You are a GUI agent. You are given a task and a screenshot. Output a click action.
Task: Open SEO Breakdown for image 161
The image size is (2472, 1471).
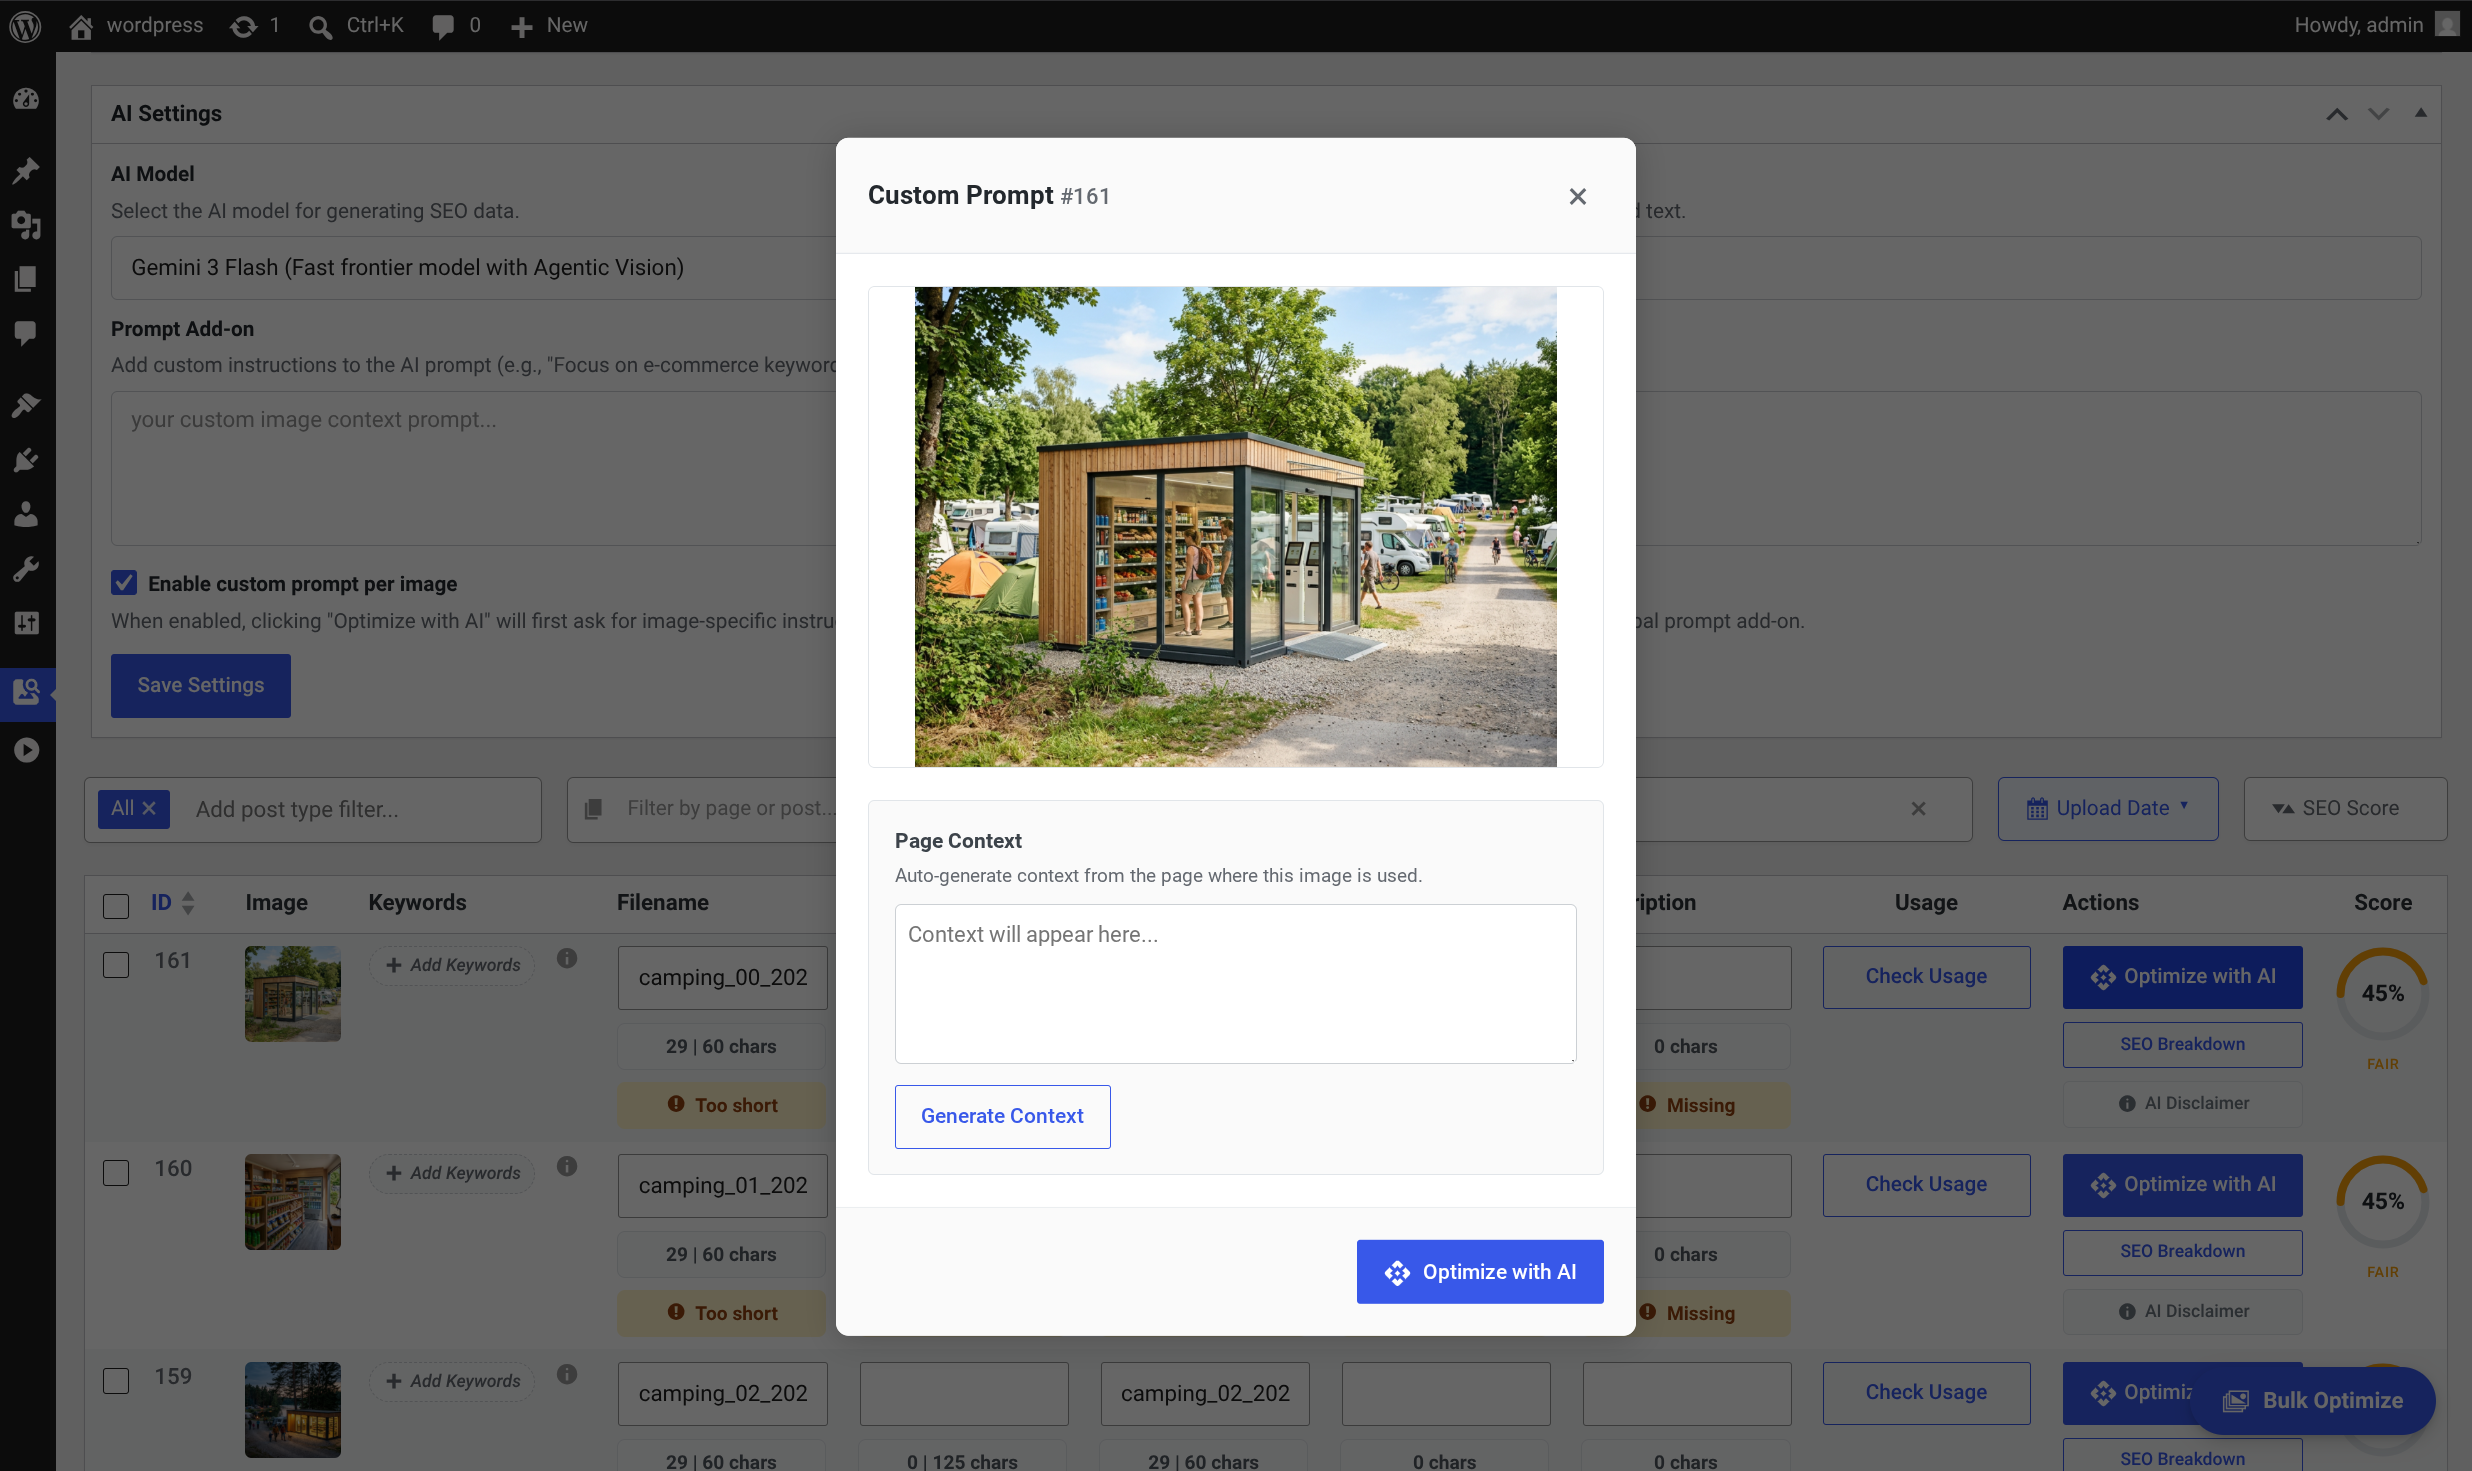click(2182, 1044)
